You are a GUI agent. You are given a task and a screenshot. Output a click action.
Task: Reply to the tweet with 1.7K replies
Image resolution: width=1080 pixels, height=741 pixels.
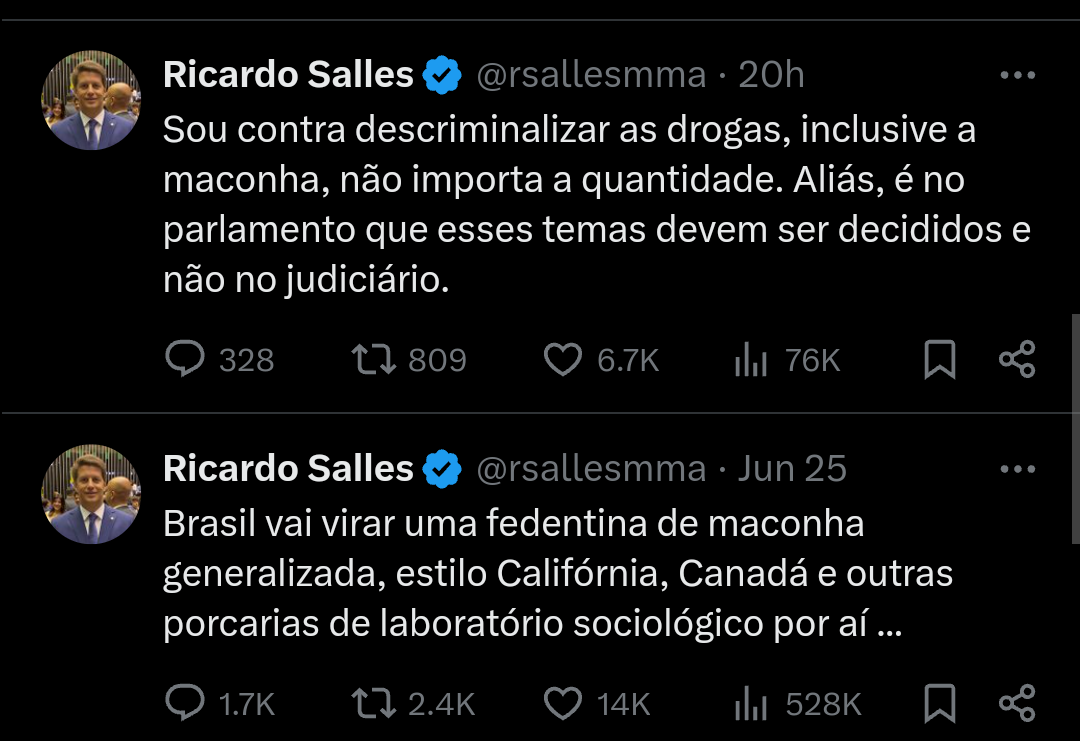185,703
